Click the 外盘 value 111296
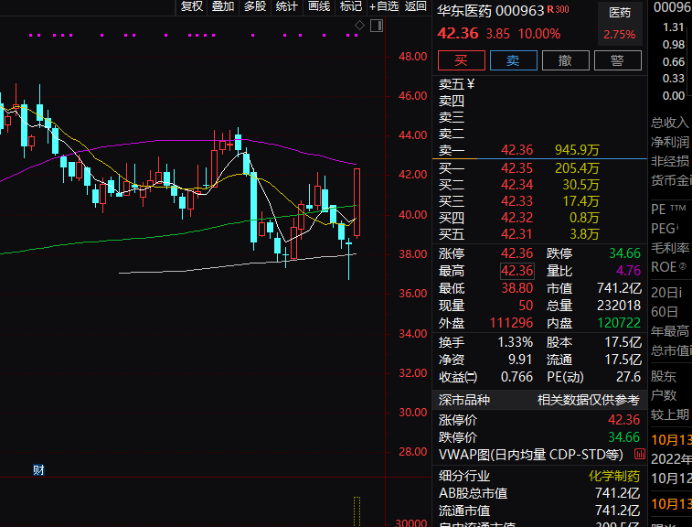 tap(511, 323)
